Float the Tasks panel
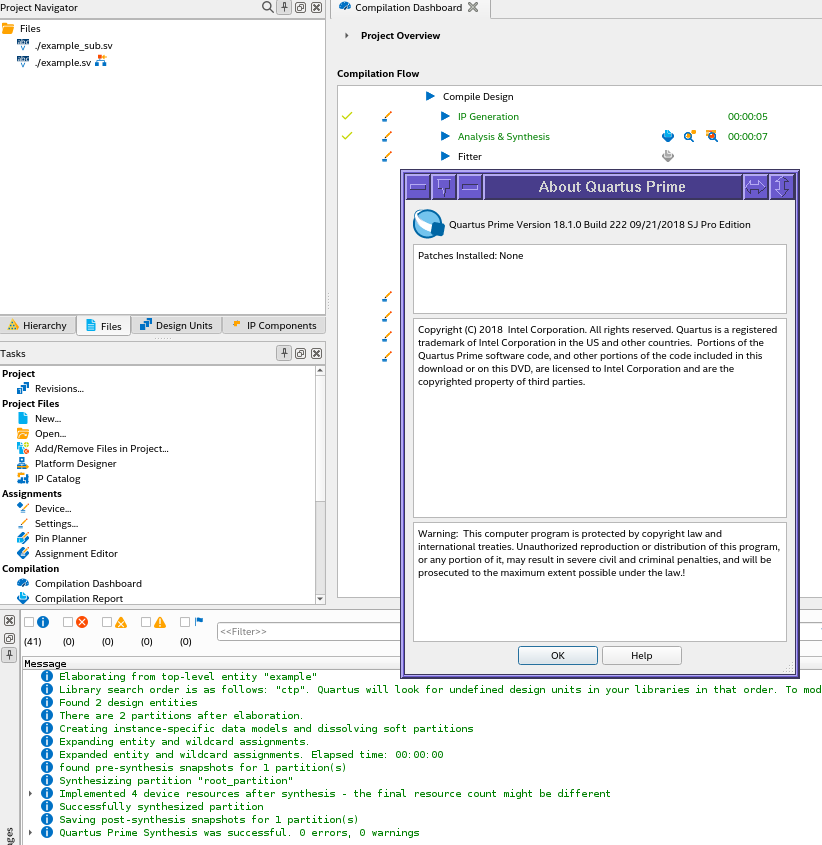 tap(301, 353)
